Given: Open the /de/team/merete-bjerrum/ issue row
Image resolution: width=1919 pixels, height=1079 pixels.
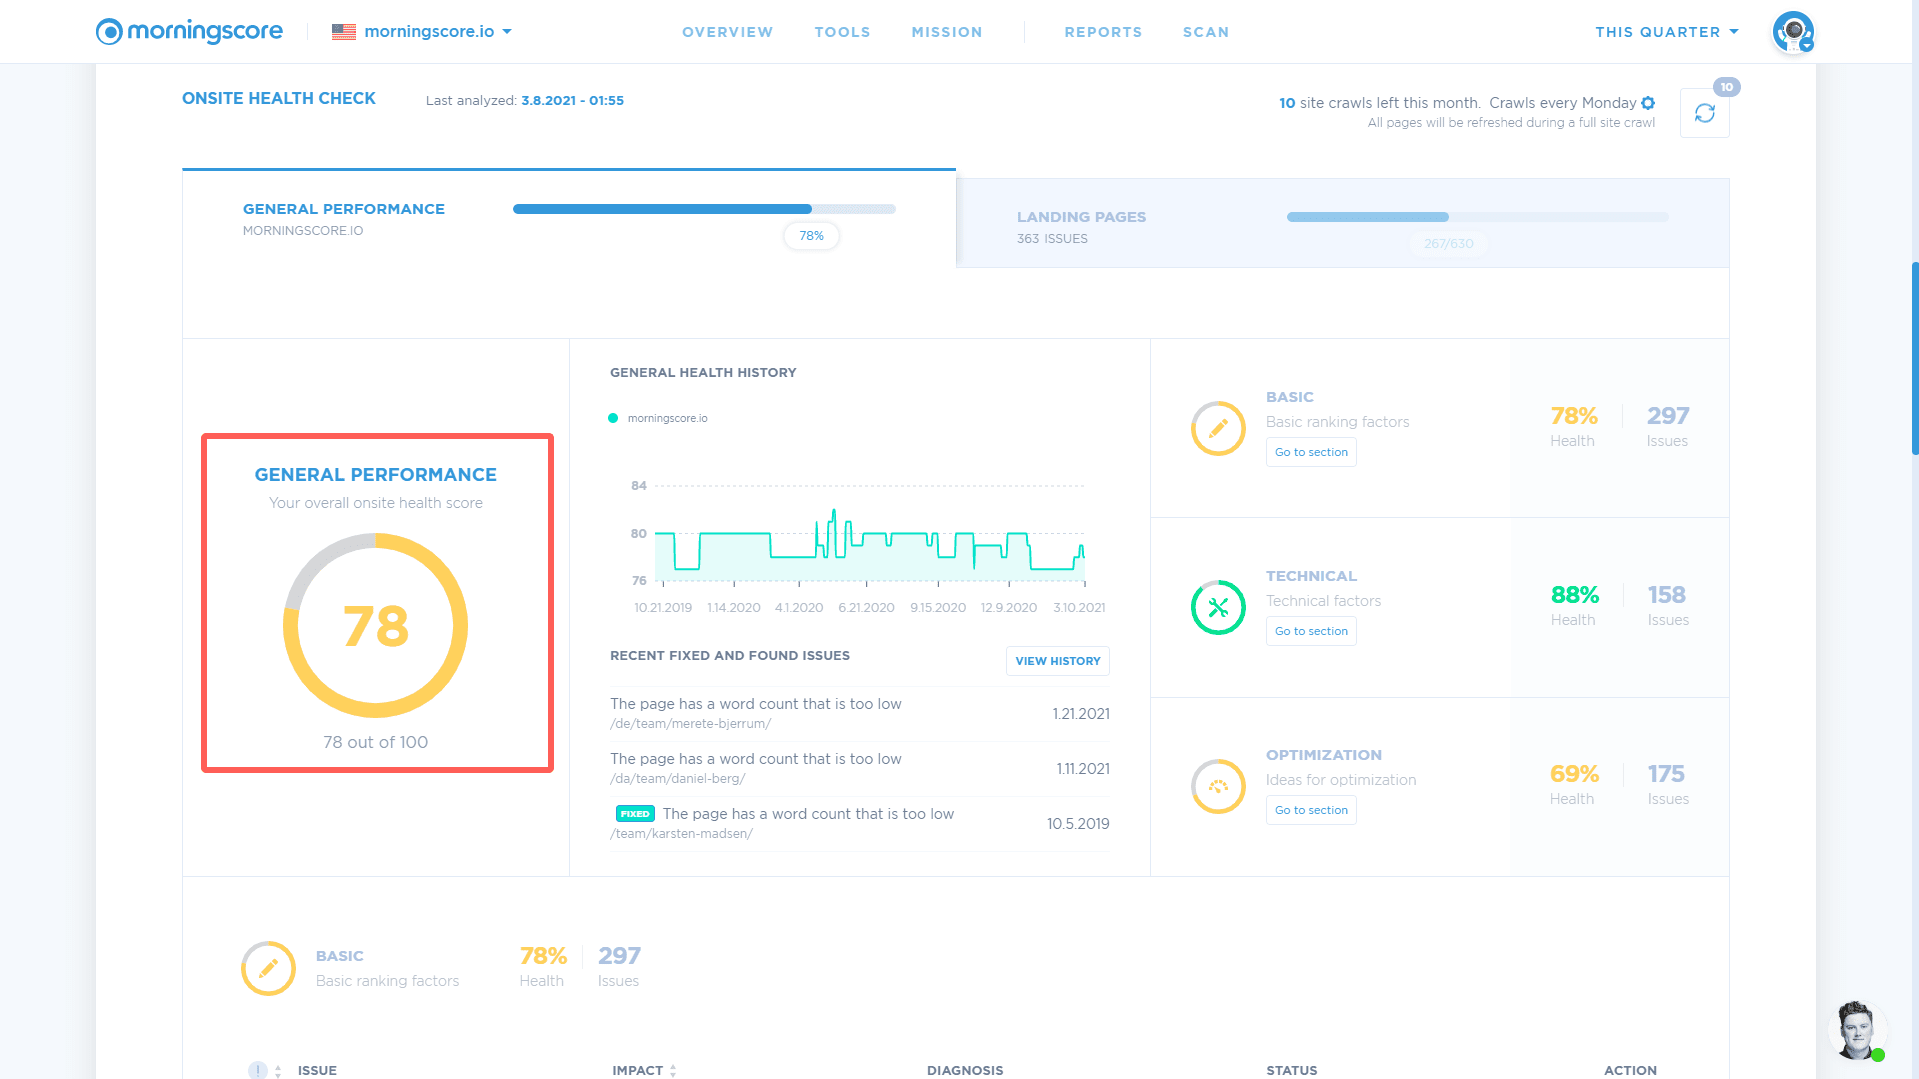Looking at the screenshot, I should 860,714.
